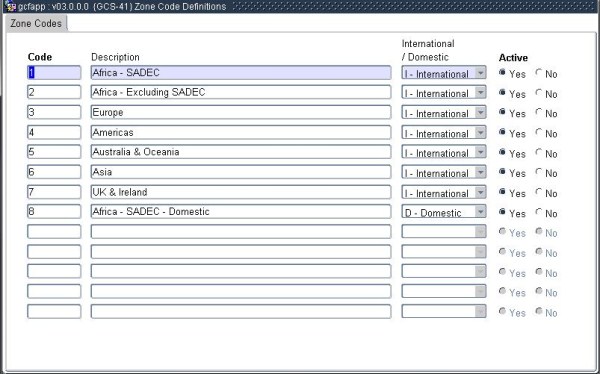This screenshot has width=600, height=374.
Task: Open the first empty International/Domestic dropdown
Action: (x=444, y=232)
